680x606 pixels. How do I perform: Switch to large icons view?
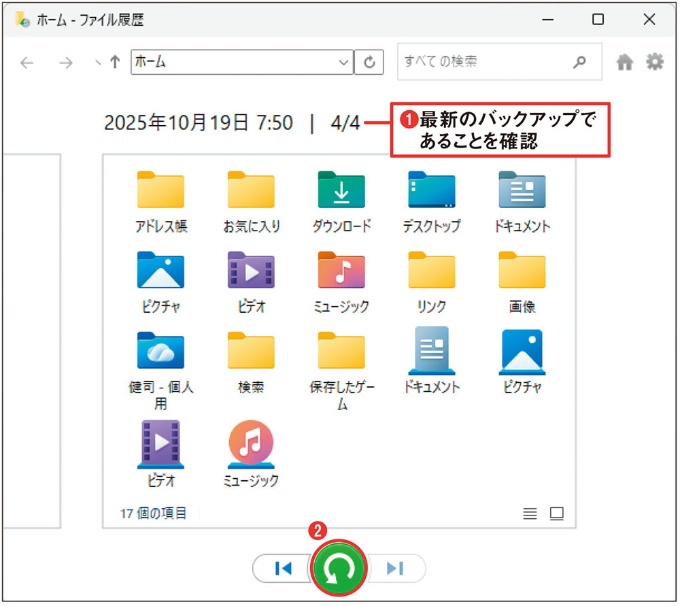click(557, 514)
